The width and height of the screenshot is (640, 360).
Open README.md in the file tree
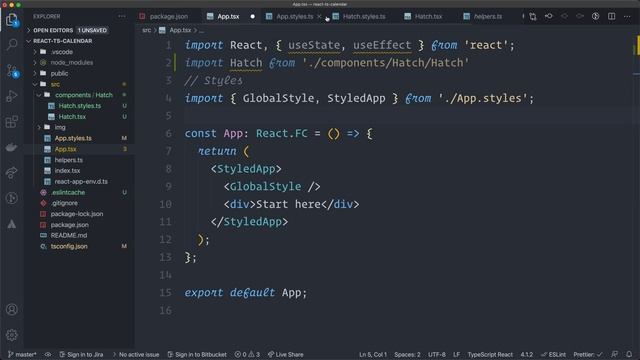[69, 236]
